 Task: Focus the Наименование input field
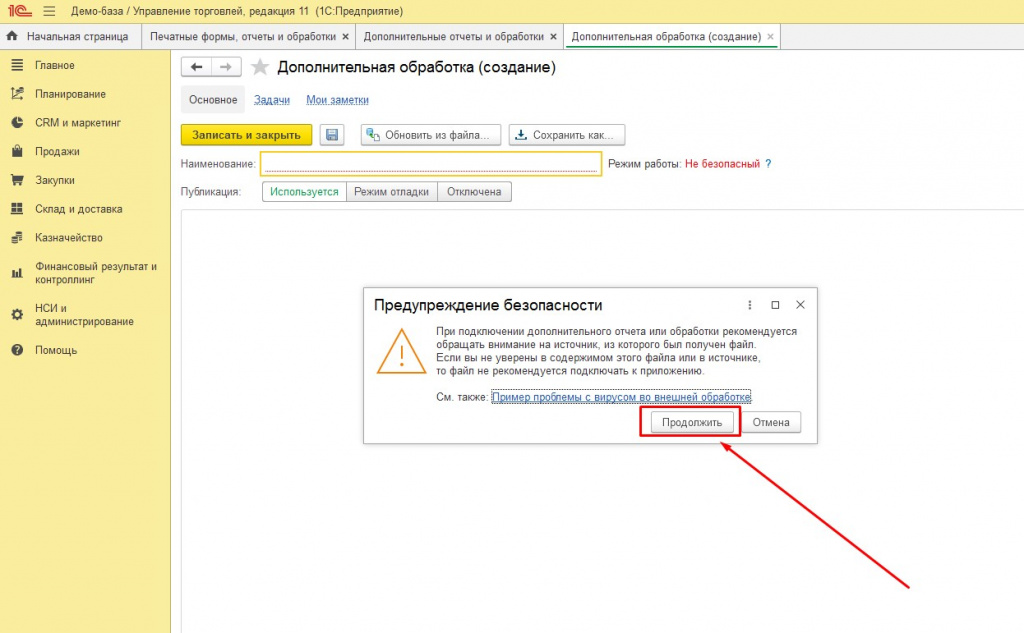[x=431, y=163]
